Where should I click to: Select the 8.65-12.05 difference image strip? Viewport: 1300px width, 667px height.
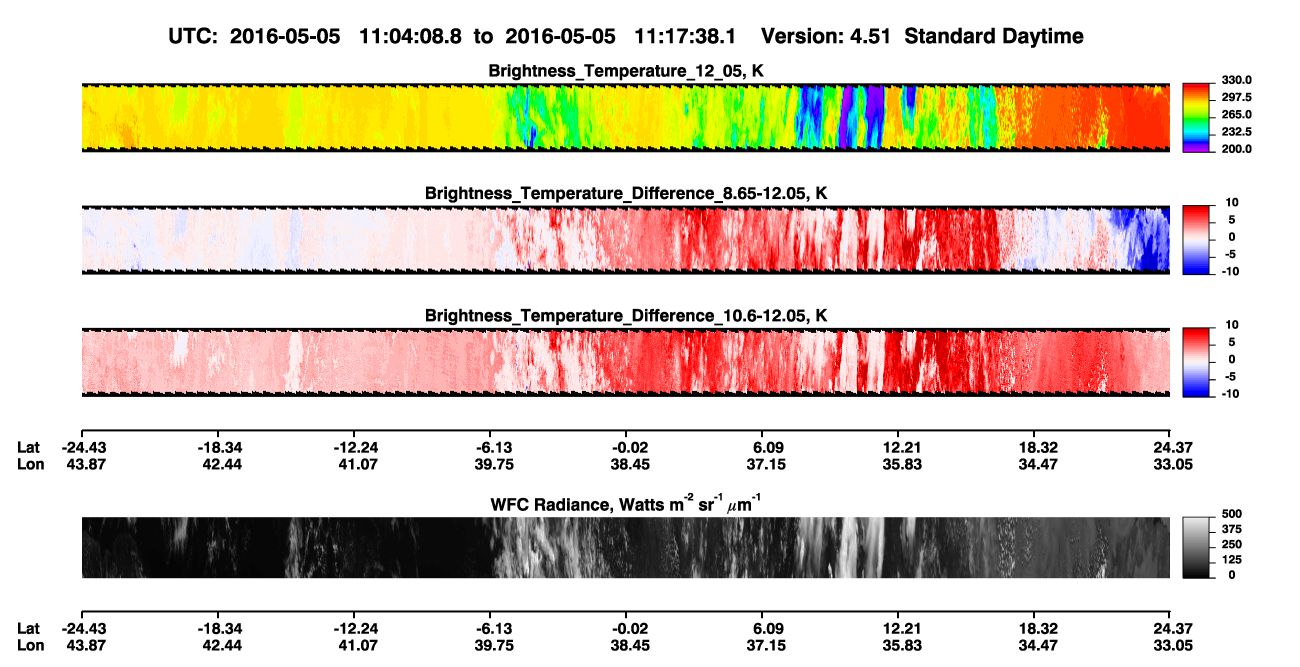626,240
